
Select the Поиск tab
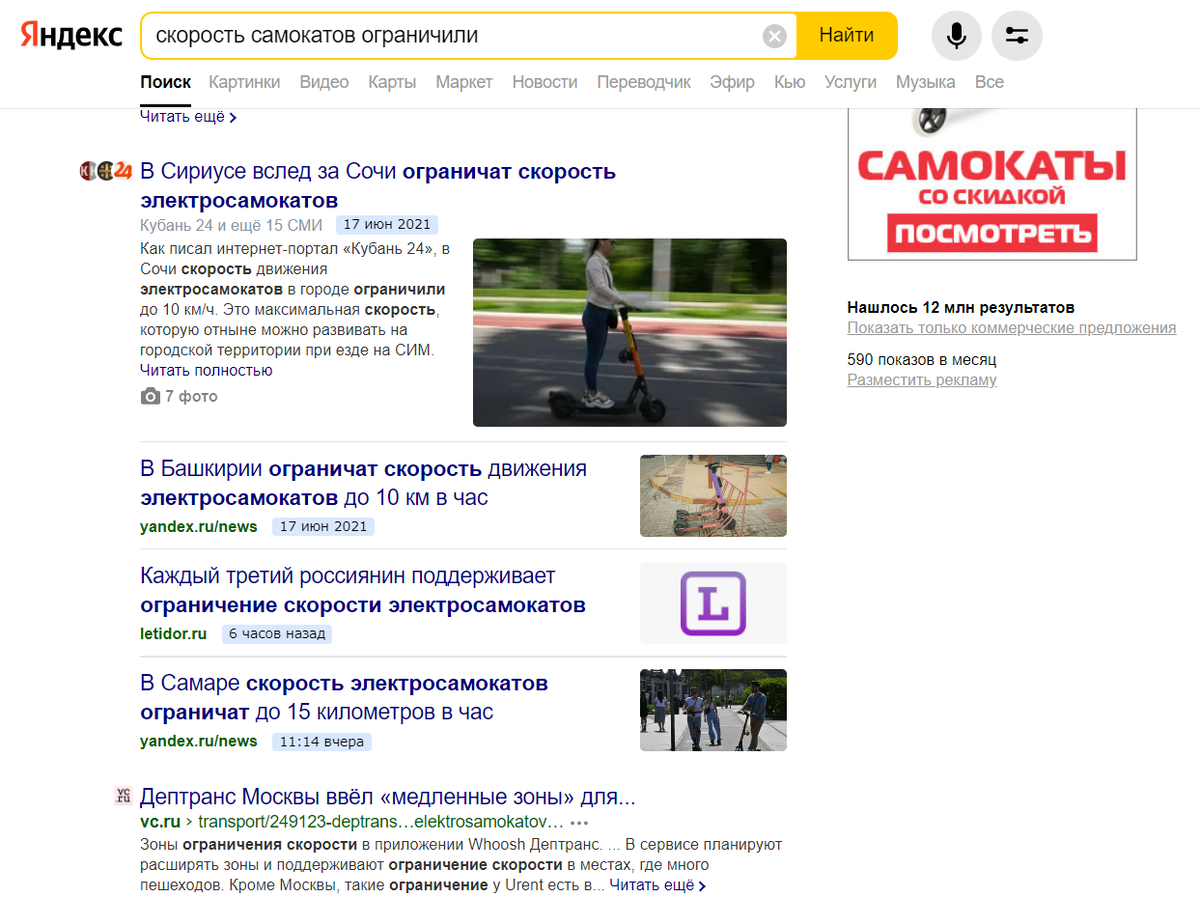[x=165, y=82]
